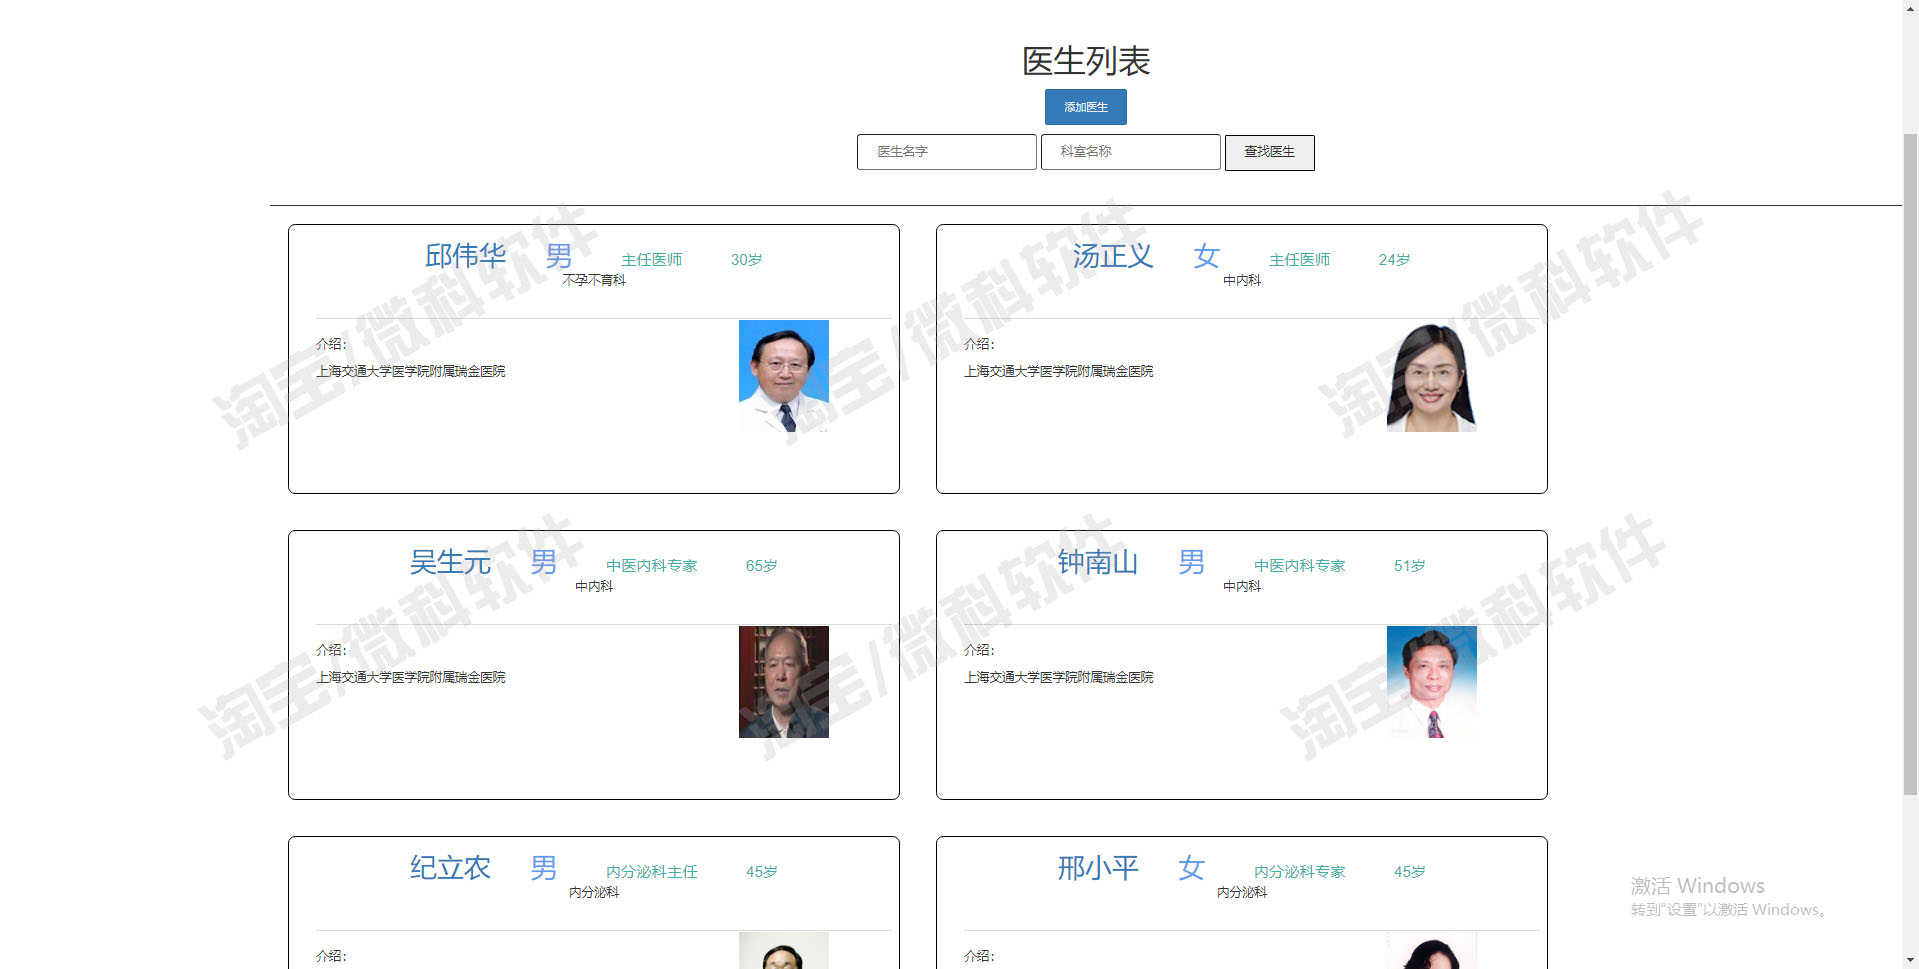The height and width of the screenshot is (969, 1919).
Task: Click 中内科 department under 钟南山
Action: pyautogui.click(x=1242, y=587)
